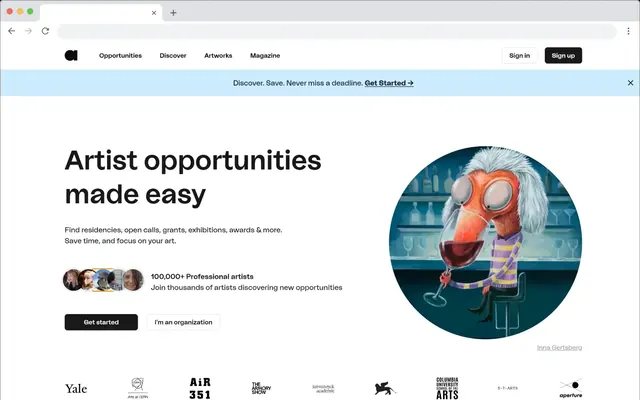This screenshot has width=640, height=400.
Task: Click the Yale logo
Action: tap(76, 388)
